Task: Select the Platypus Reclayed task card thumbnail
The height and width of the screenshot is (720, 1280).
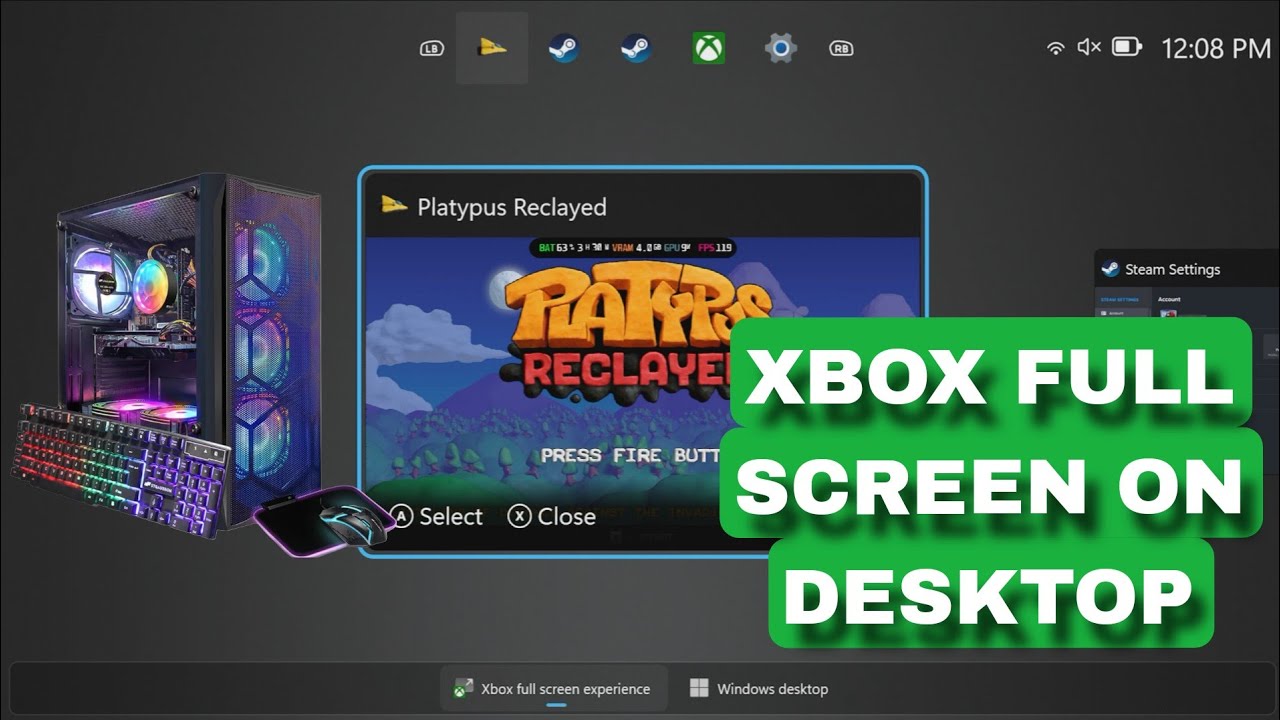Action: tap(643, 362)
